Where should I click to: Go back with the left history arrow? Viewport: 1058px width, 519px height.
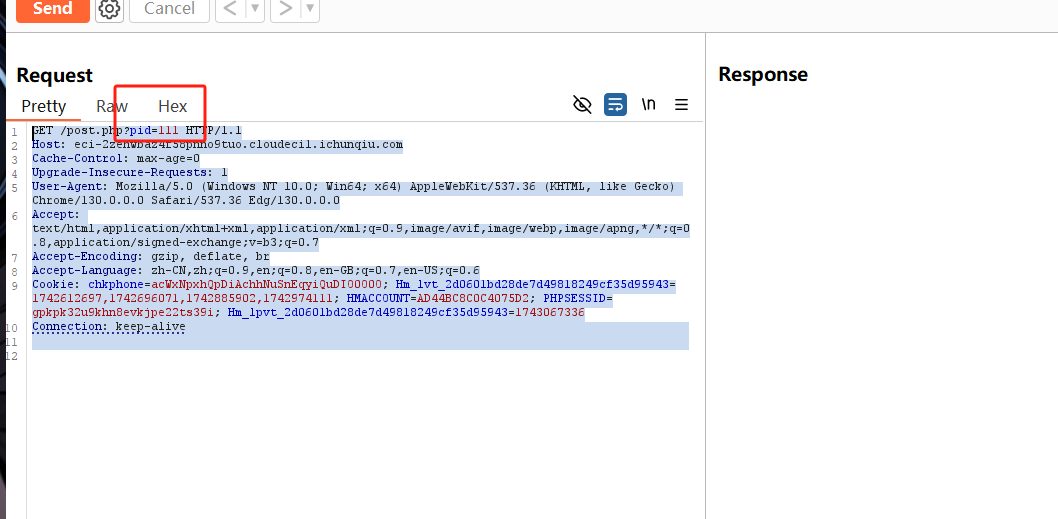[230, 9]
